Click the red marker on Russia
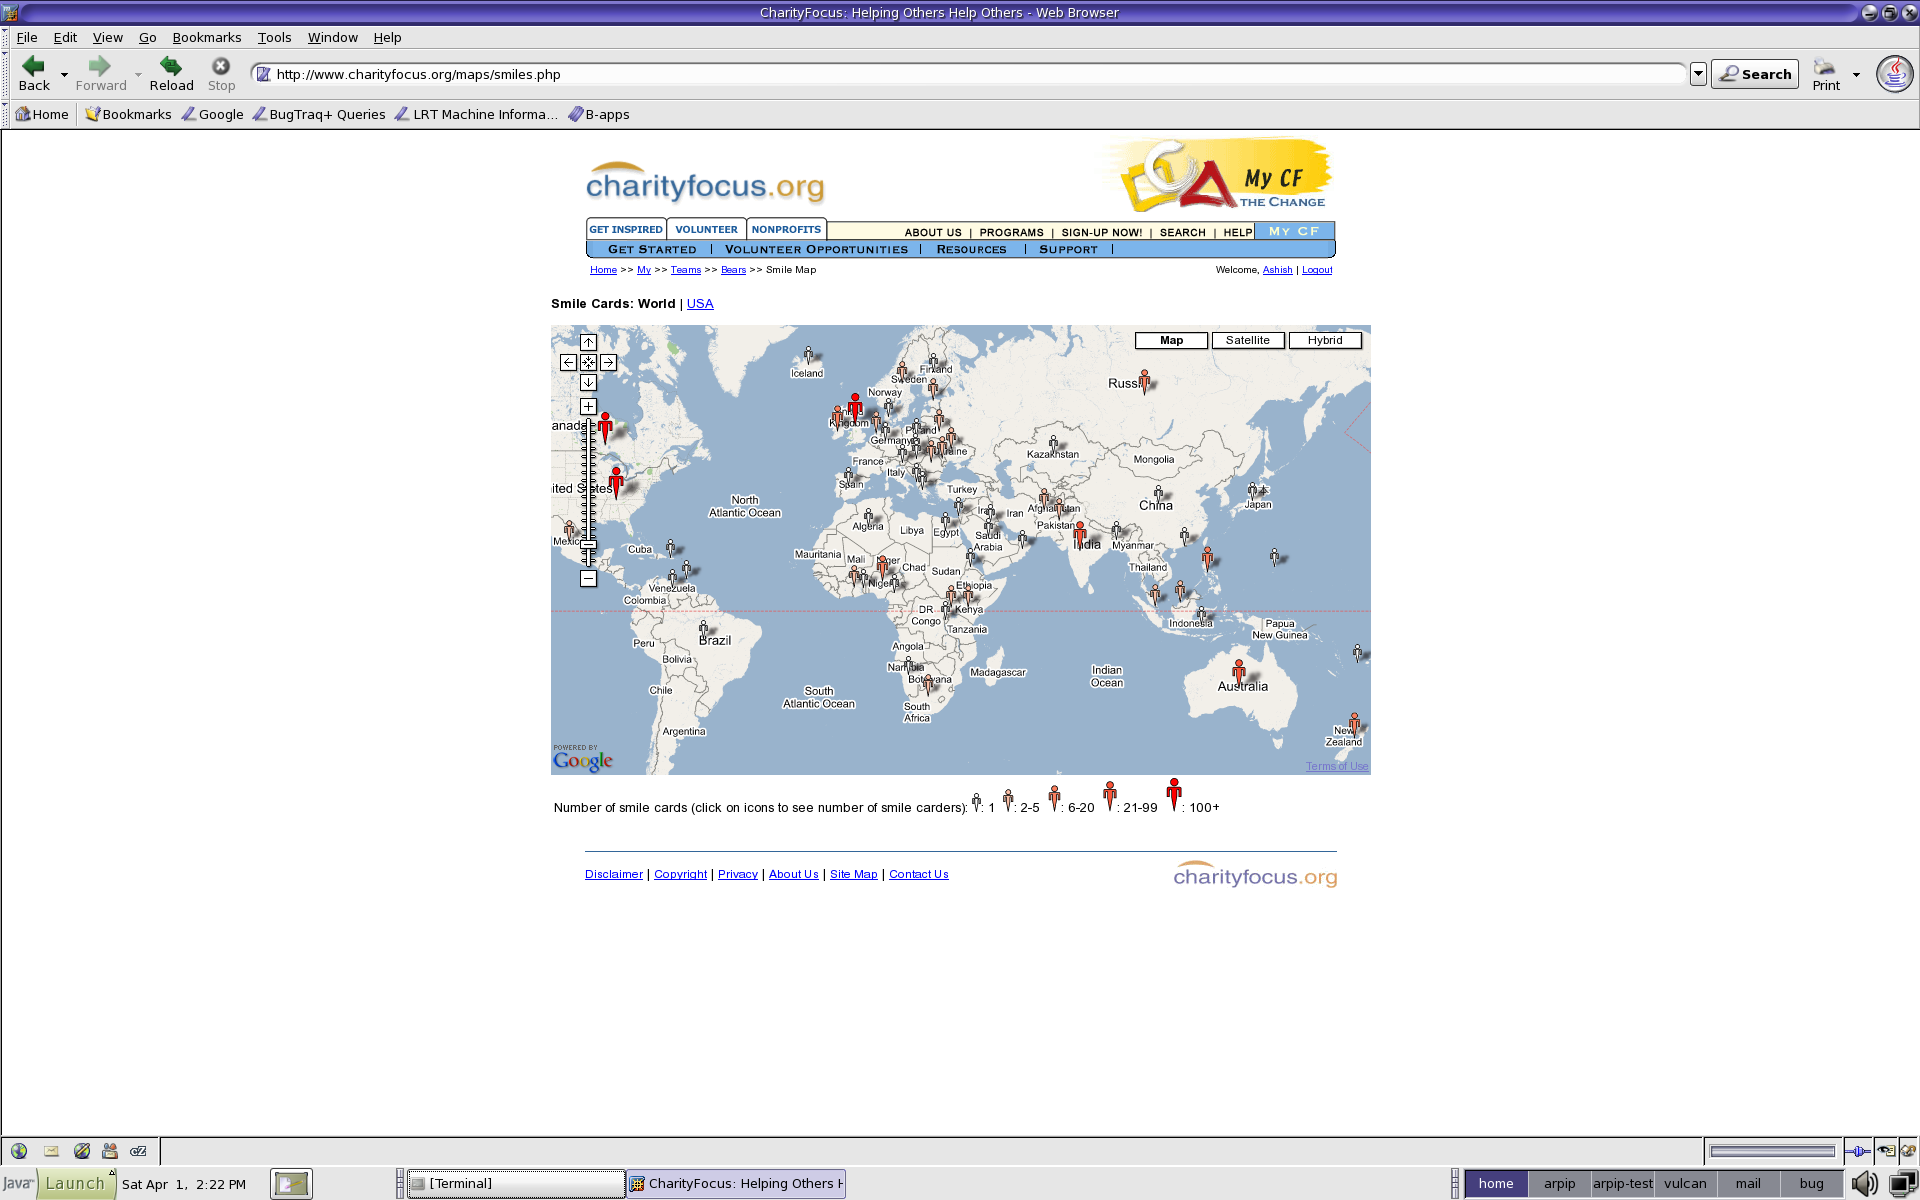This screenshot has width=1920, height=1200. 1144,381
